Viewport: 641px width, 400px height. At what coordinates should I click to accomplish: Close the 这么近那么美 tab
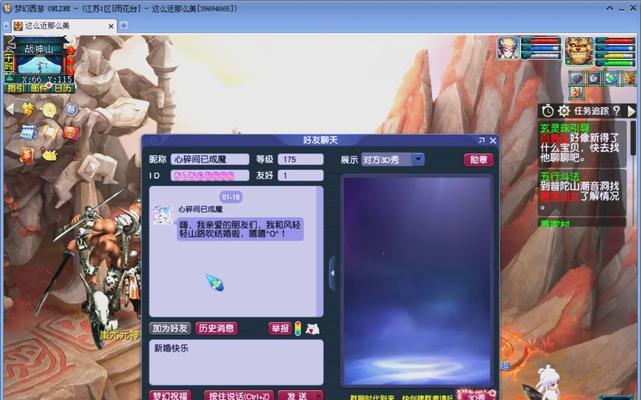pos(111,26)
